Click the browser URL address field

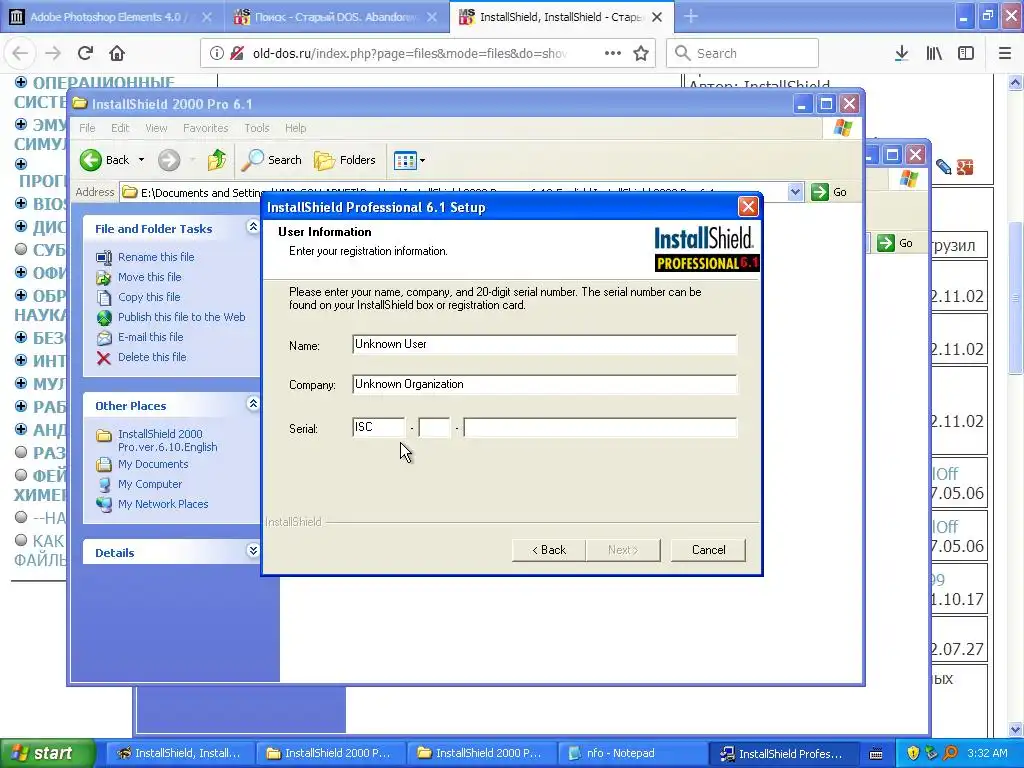(x=409, y=54)
